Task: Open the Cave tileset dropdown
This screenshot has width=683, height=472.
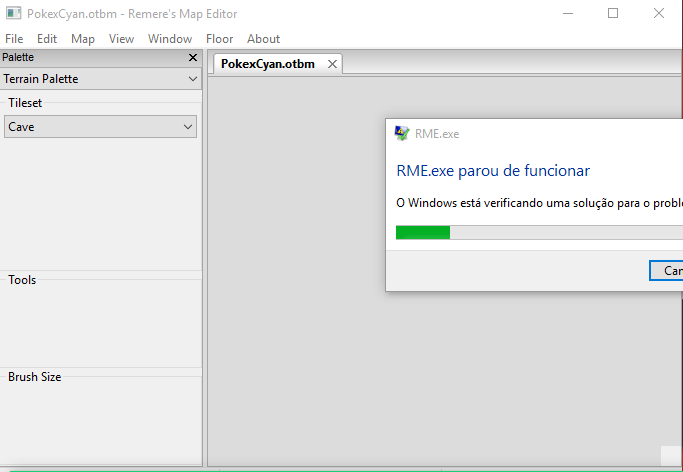Action: (101, 127)
